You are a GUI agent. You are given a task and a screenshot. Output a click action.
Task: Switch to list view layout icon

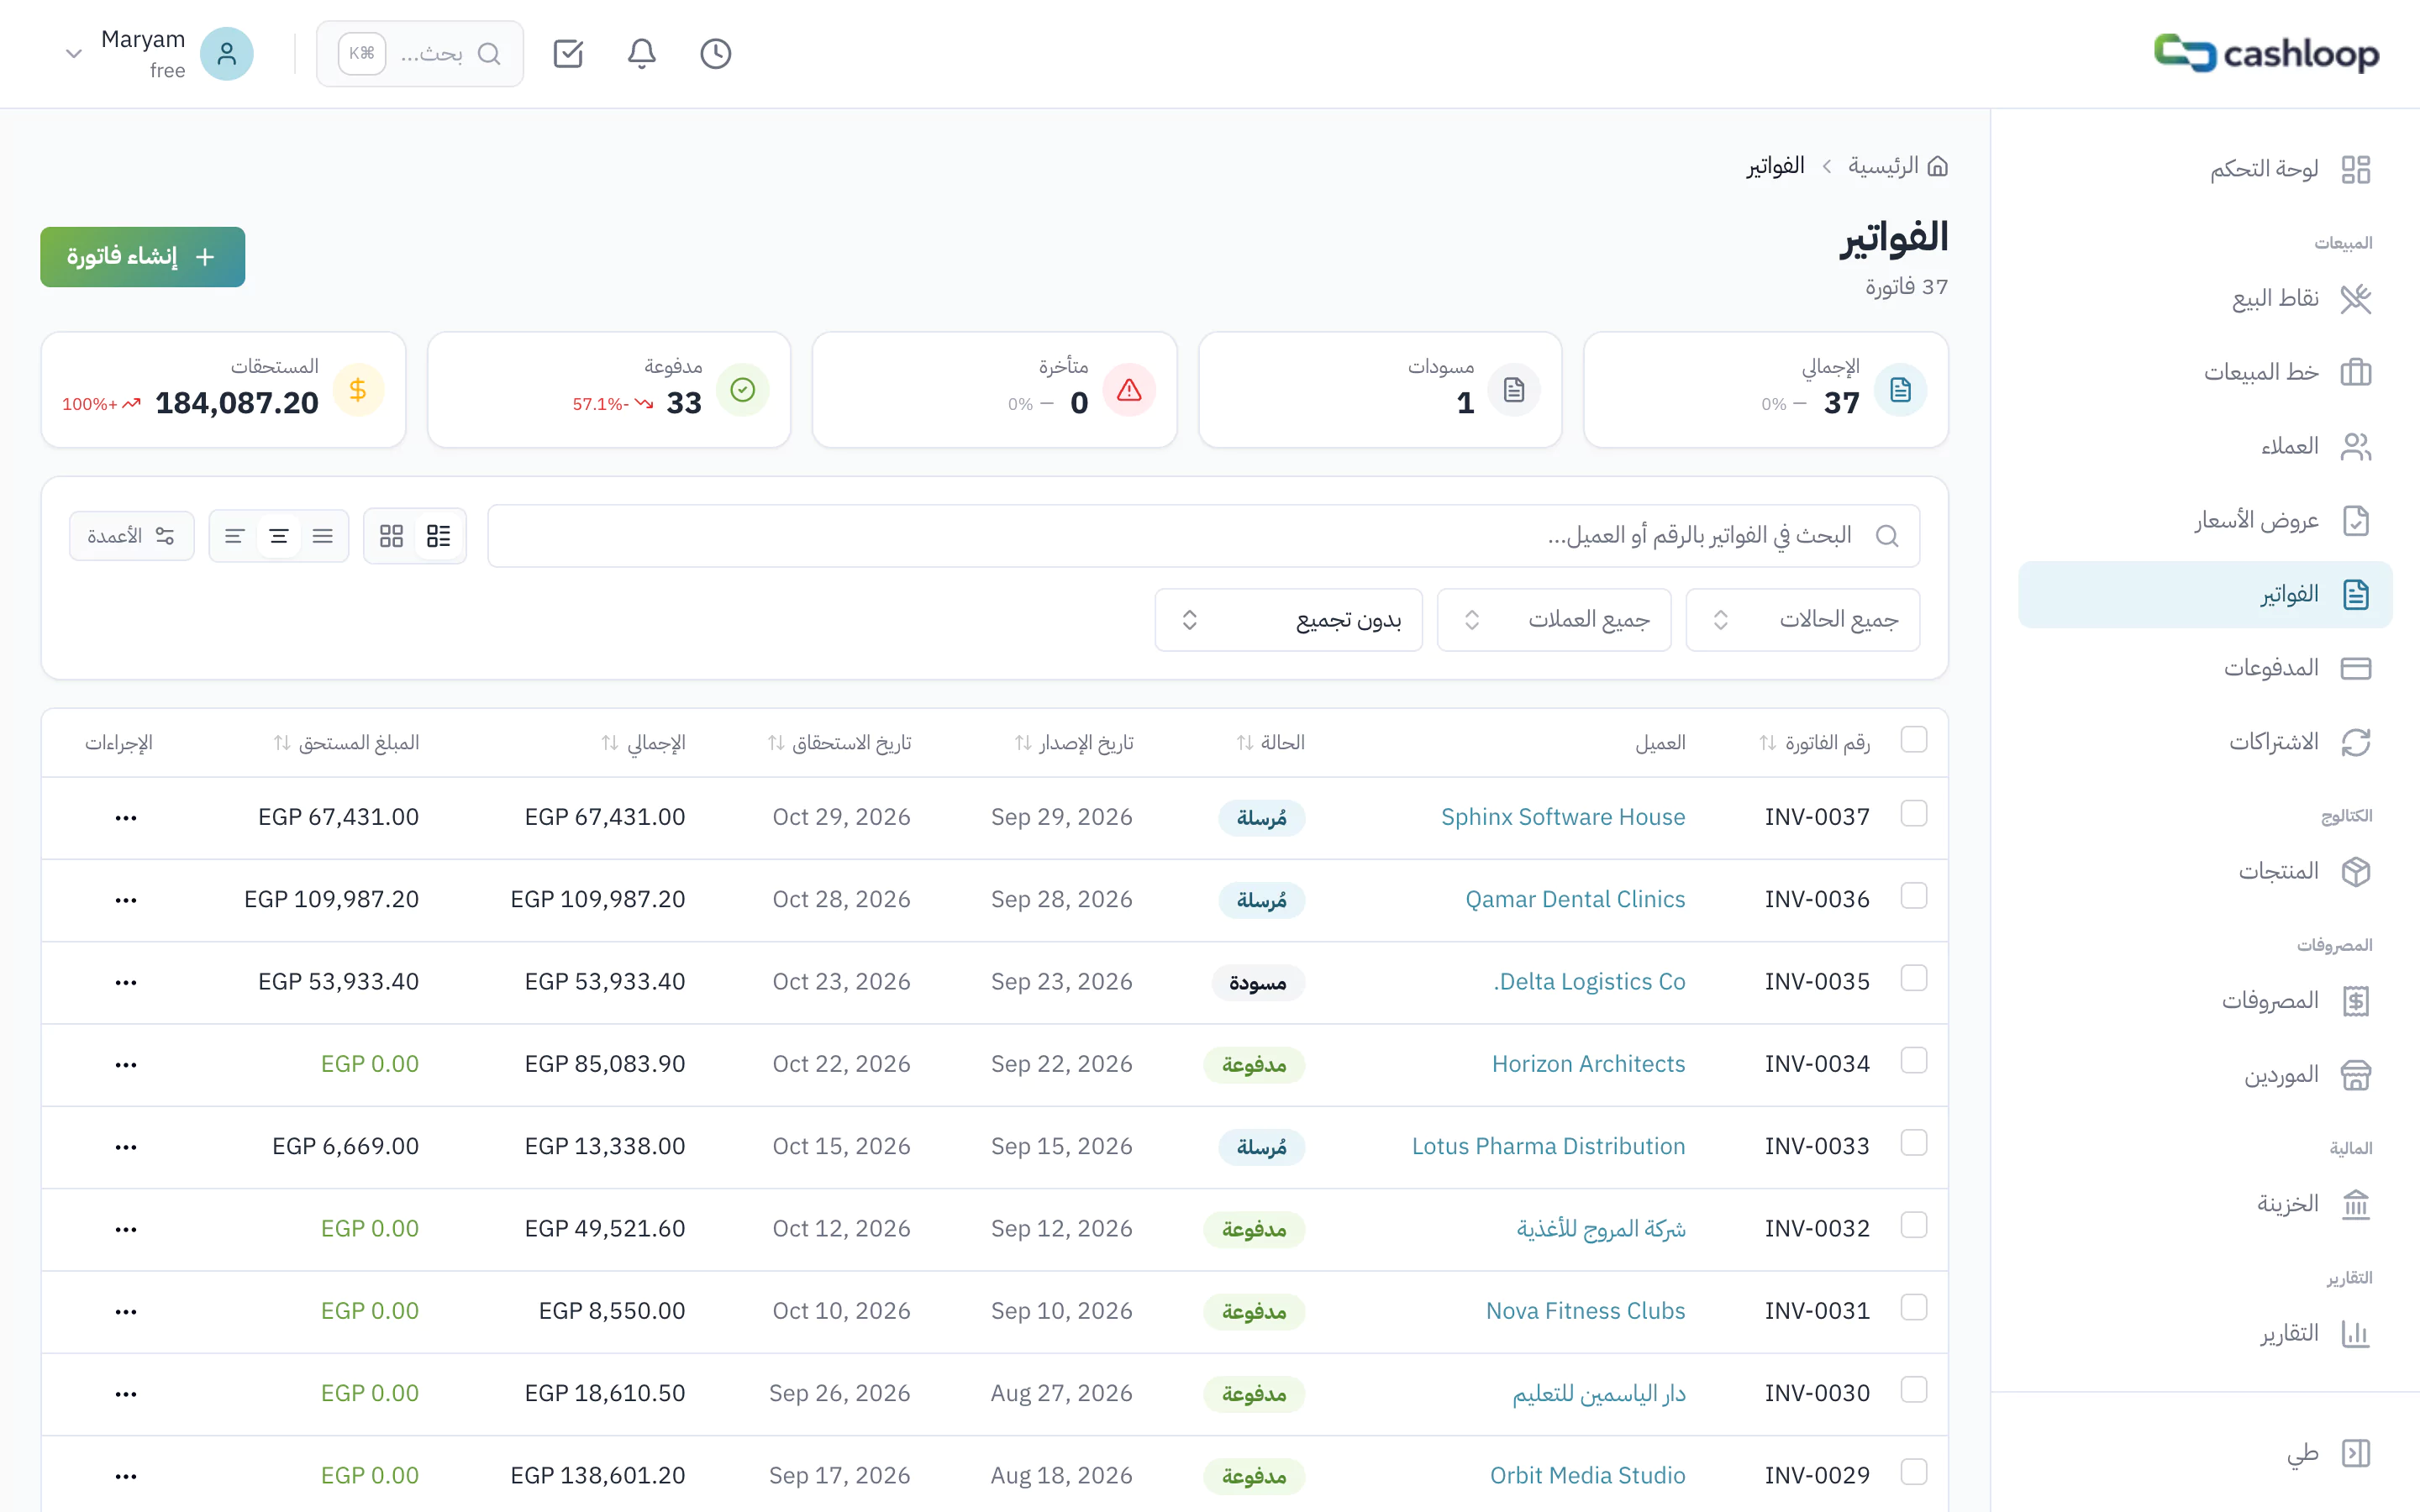[x=438, y=536]
